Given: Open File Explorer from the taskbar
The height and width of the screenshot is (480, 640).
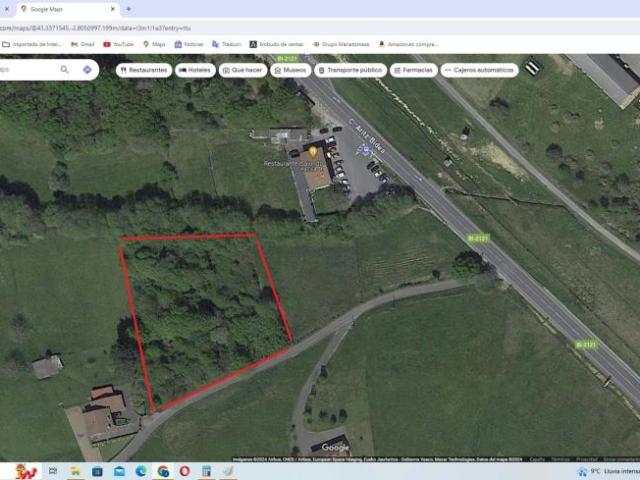Looking at the screenshot, I should (x=75, y=471).
